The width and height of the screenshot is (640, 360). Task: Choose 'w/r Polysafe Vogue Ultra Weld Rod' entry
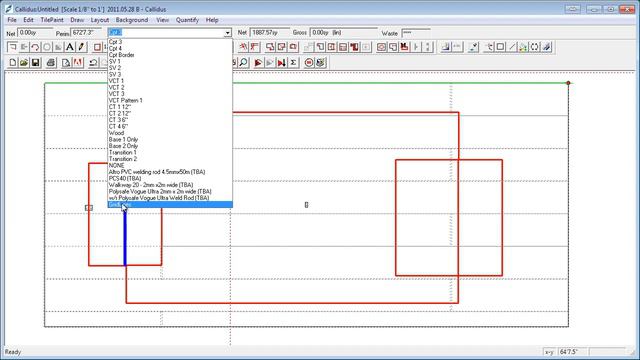coord(170,198)
